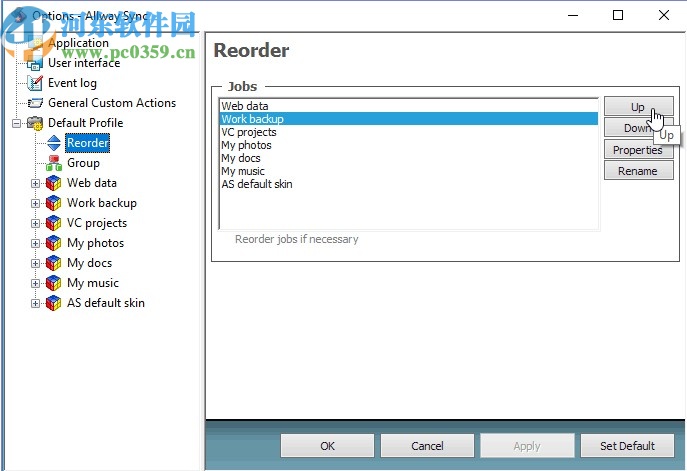Viewport: 687px width, 471px height.
Task: Click the Apply button
Action: click(x=527, y=446)
